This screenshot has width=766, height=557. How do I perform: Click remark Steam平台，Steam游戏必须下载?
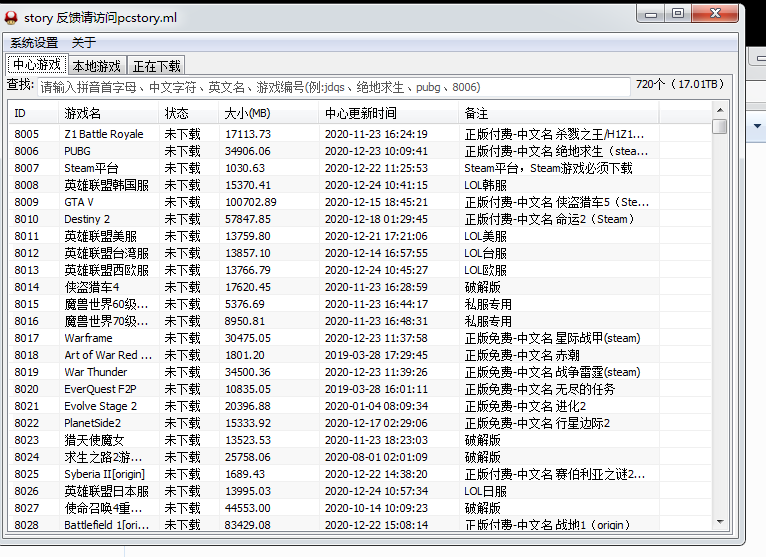click(548, 168)
